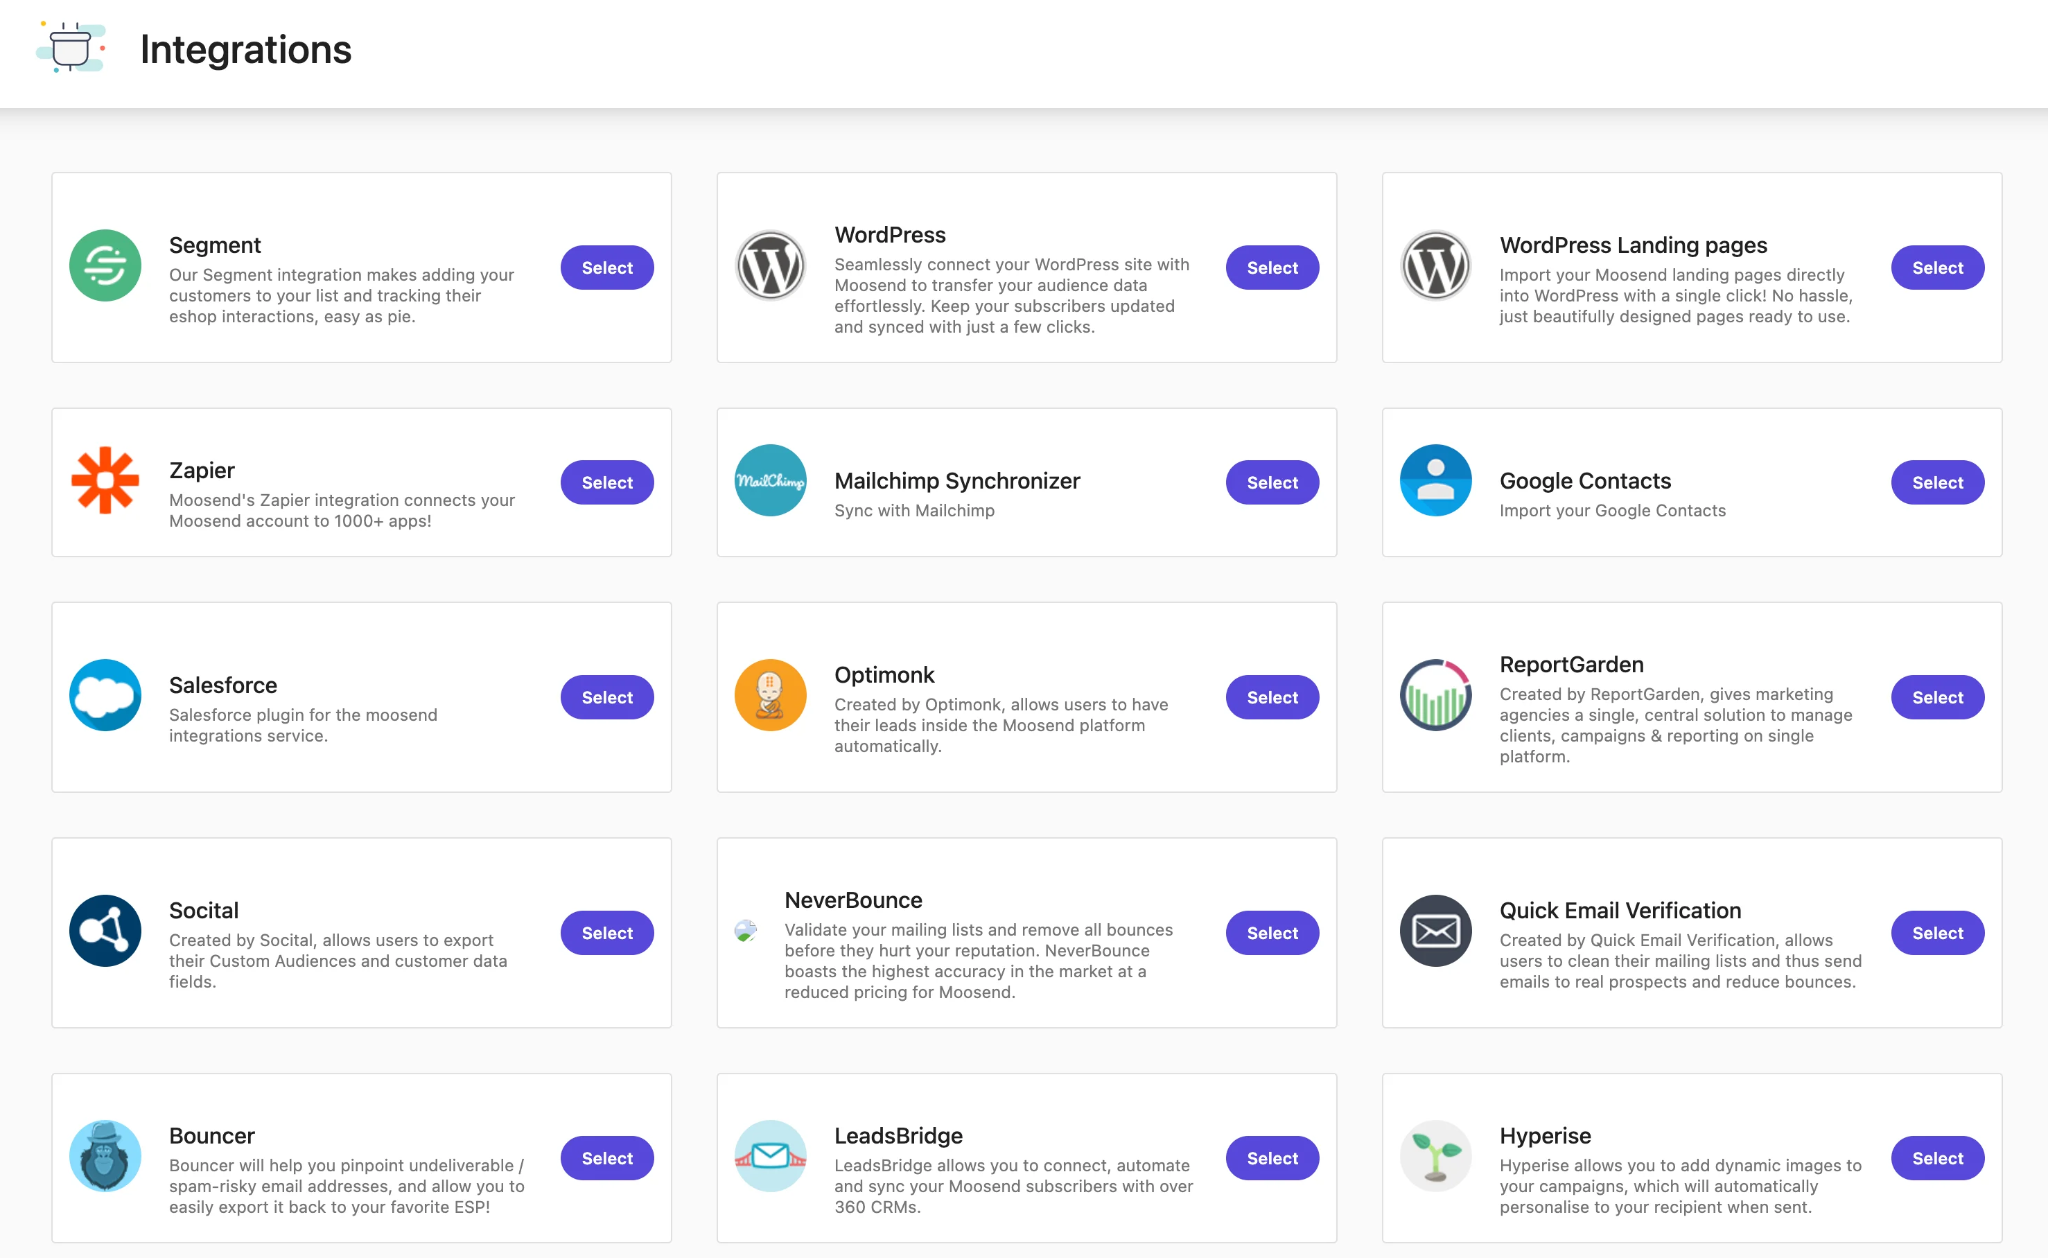Click the Integrations page heading

pos(246,50)
